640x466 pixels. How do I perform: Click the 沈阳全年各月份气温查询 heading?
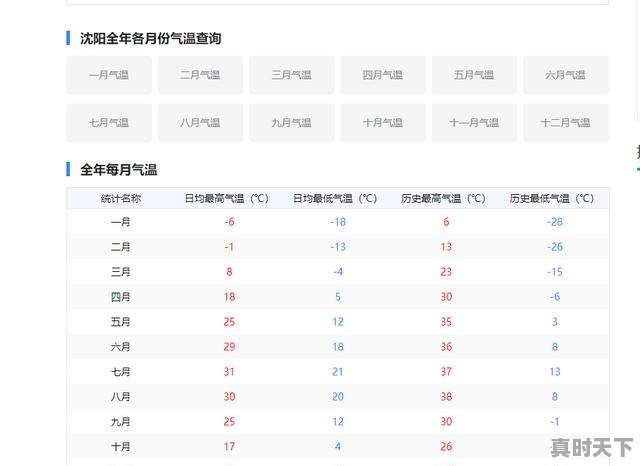coord(151,38)
